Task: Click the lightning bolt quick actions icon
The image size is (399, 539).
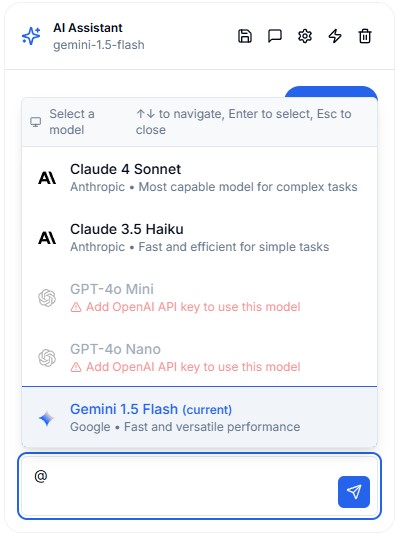Action: pyautogui.click(x=335, y=36)
